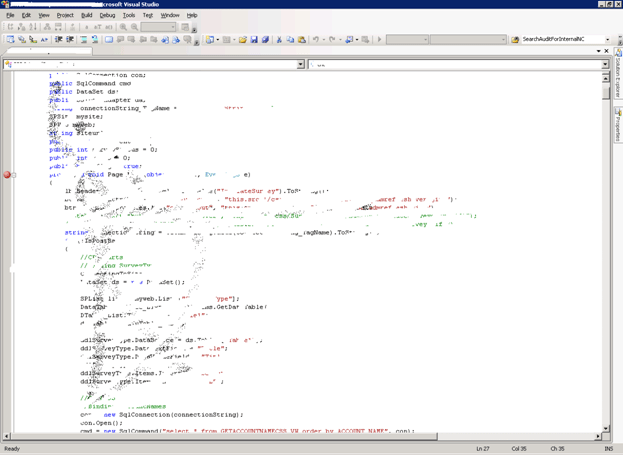The height and width of the screenshot is (455, 623).
Task: Open the Properties side tab
Action: (x=618, y=125)
